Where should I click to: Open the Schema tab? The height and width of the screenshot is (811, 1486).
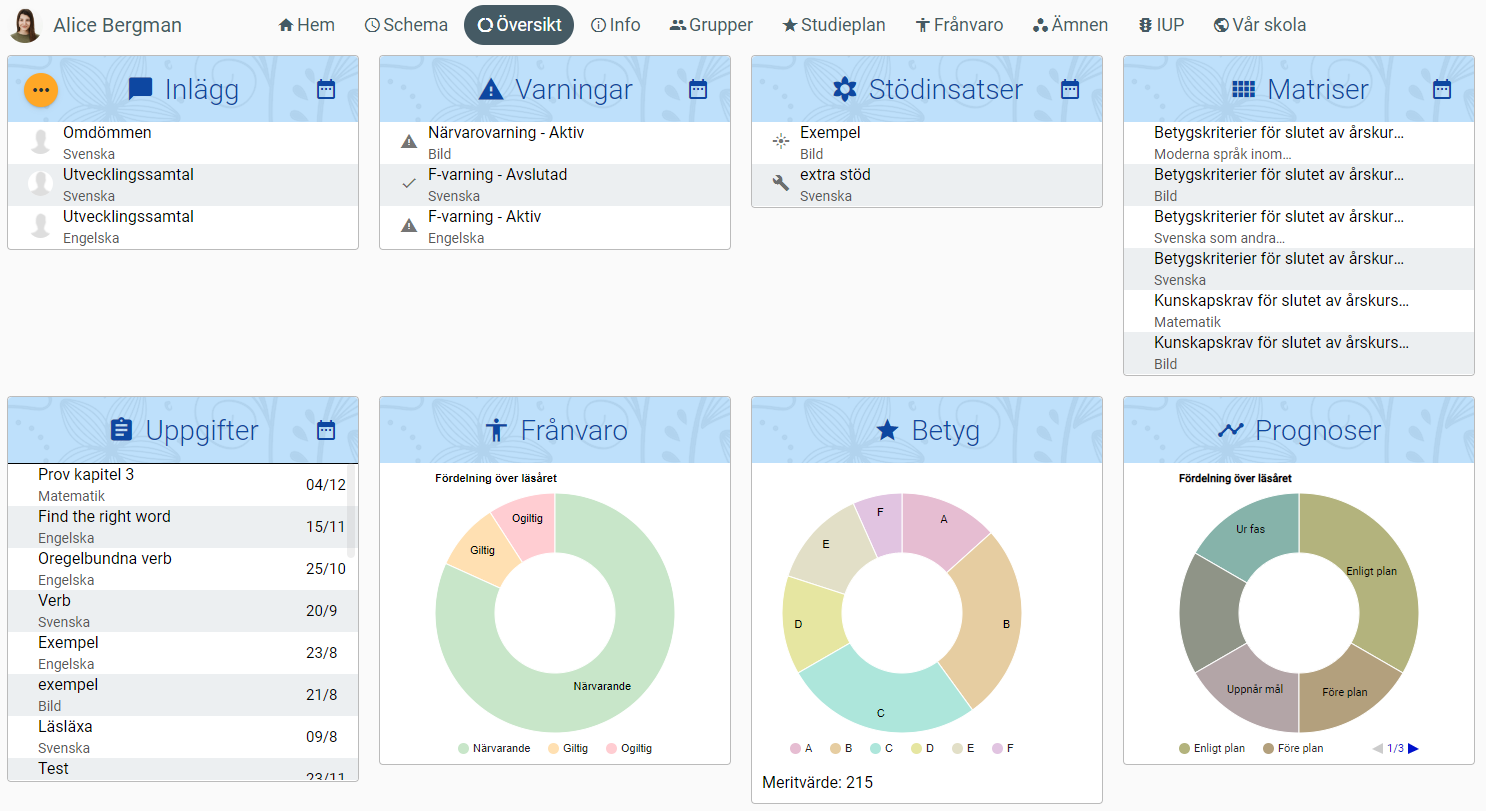(406, 25)
